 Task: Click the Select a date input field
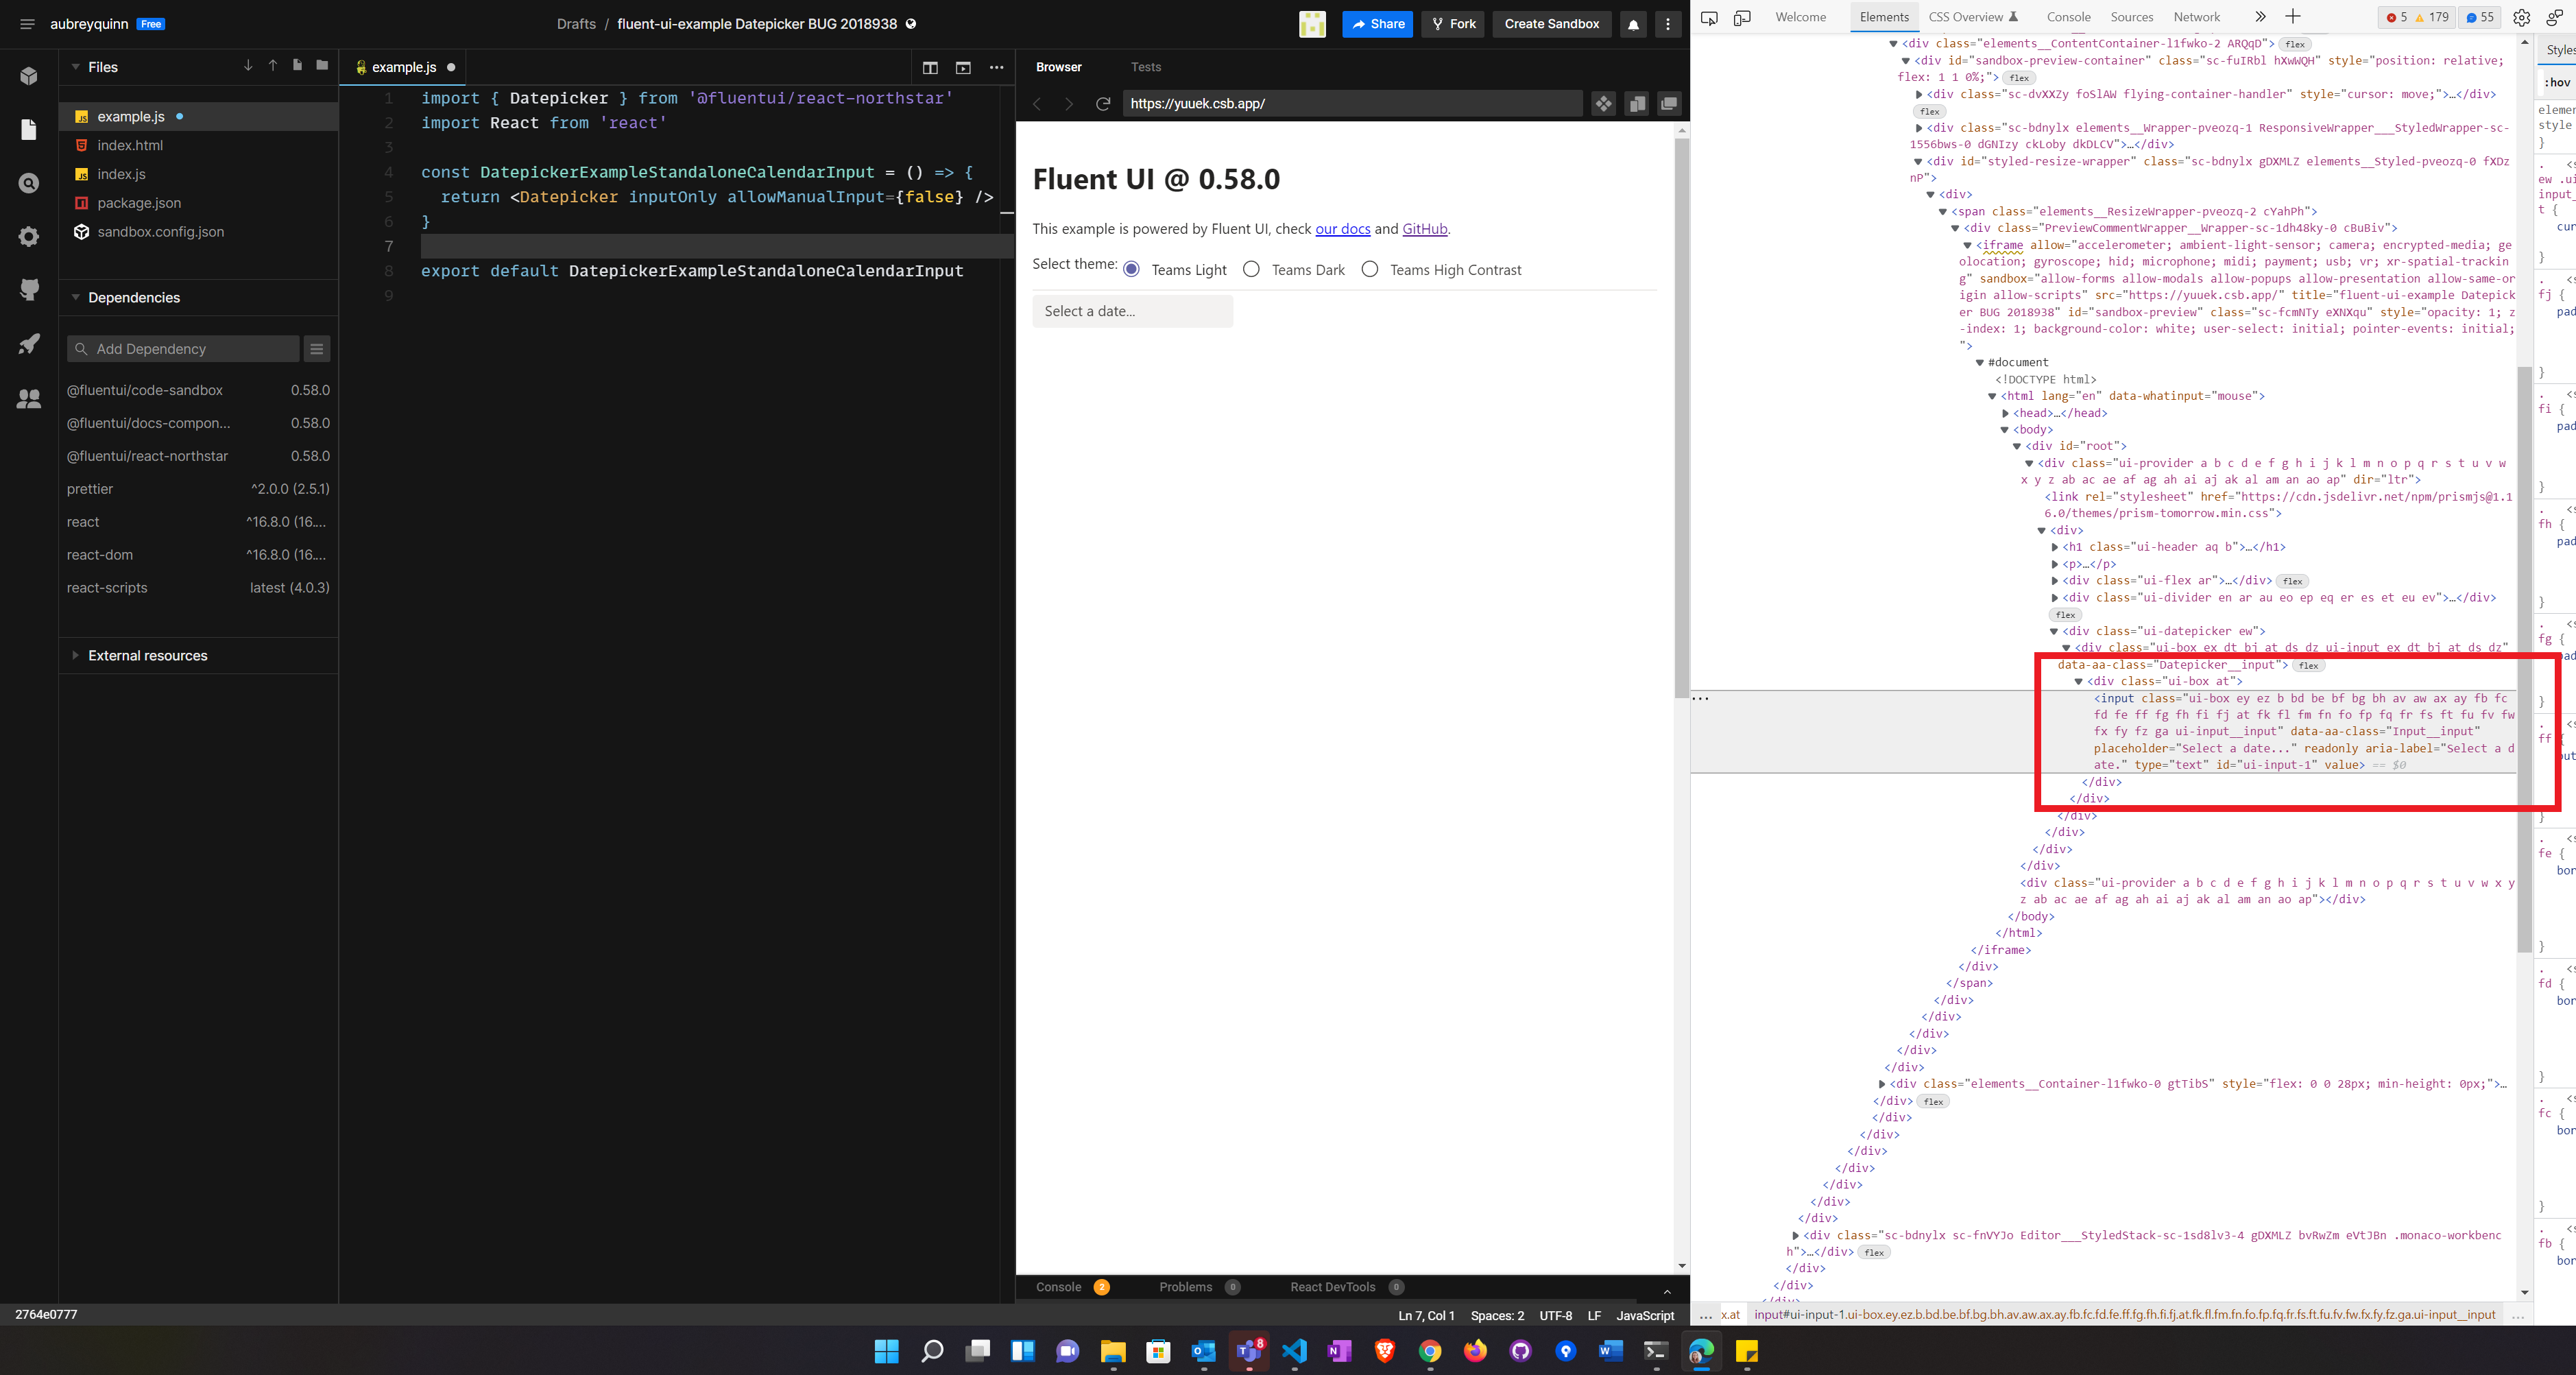pos(1132,311)
